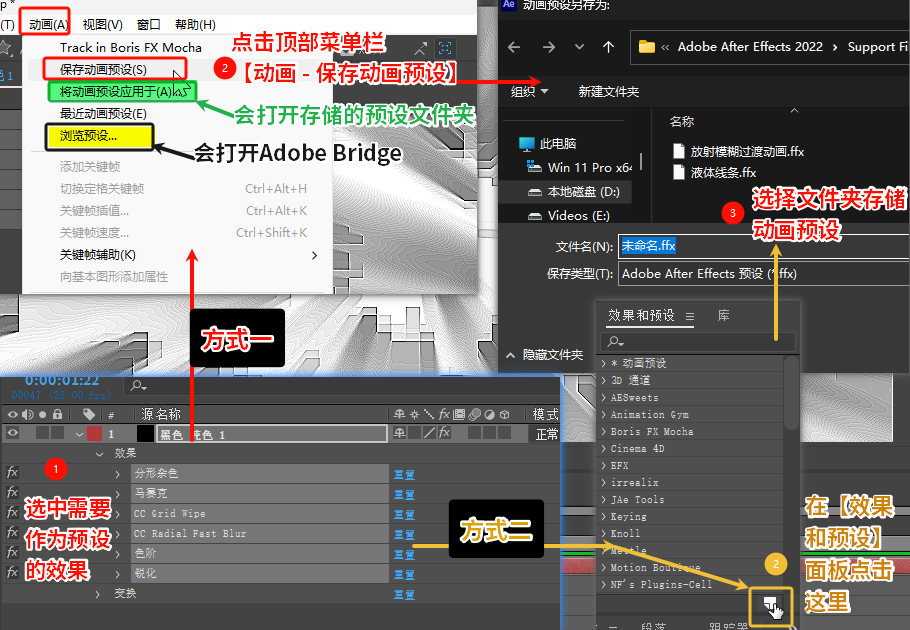Open the 保存类型 file type combo box
The height and width of the screenshot is (630, 910).
tap(764, 274)
